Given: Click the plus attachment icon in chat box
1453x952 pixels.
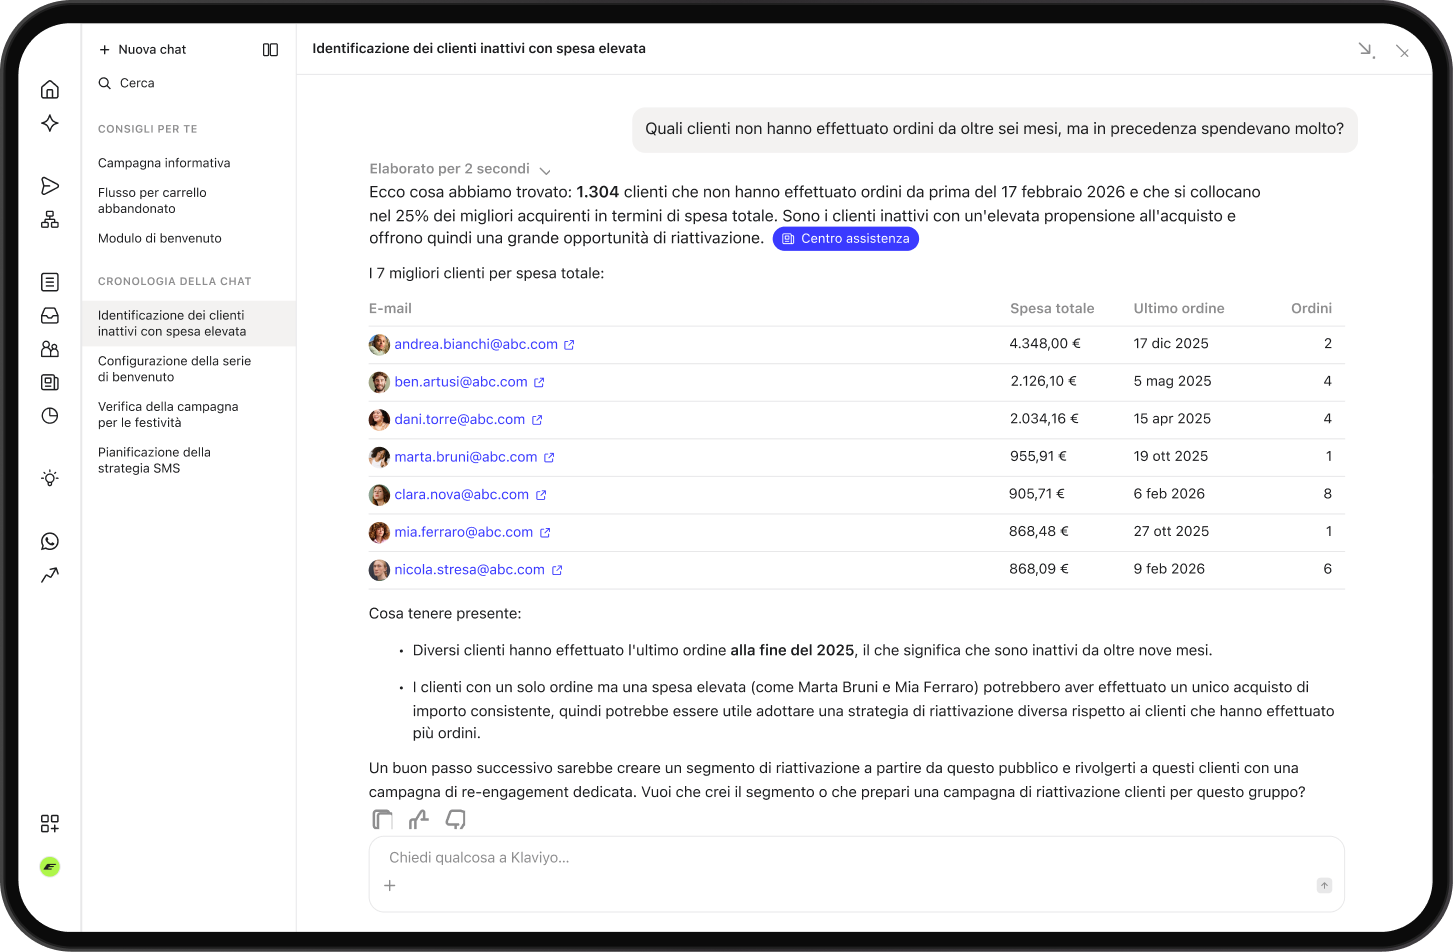Looking at the screenshot, I should tap(390, 885).
